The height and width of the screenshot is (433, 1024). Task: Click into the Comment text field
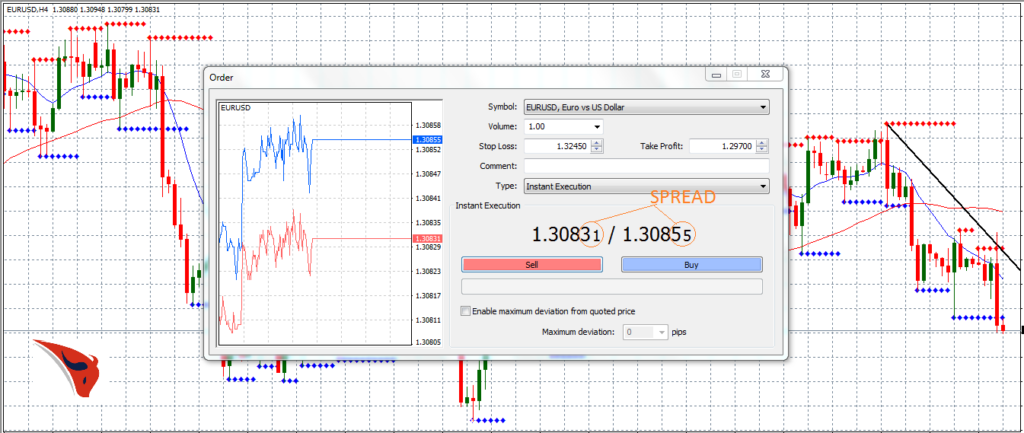tap(645, 166)
